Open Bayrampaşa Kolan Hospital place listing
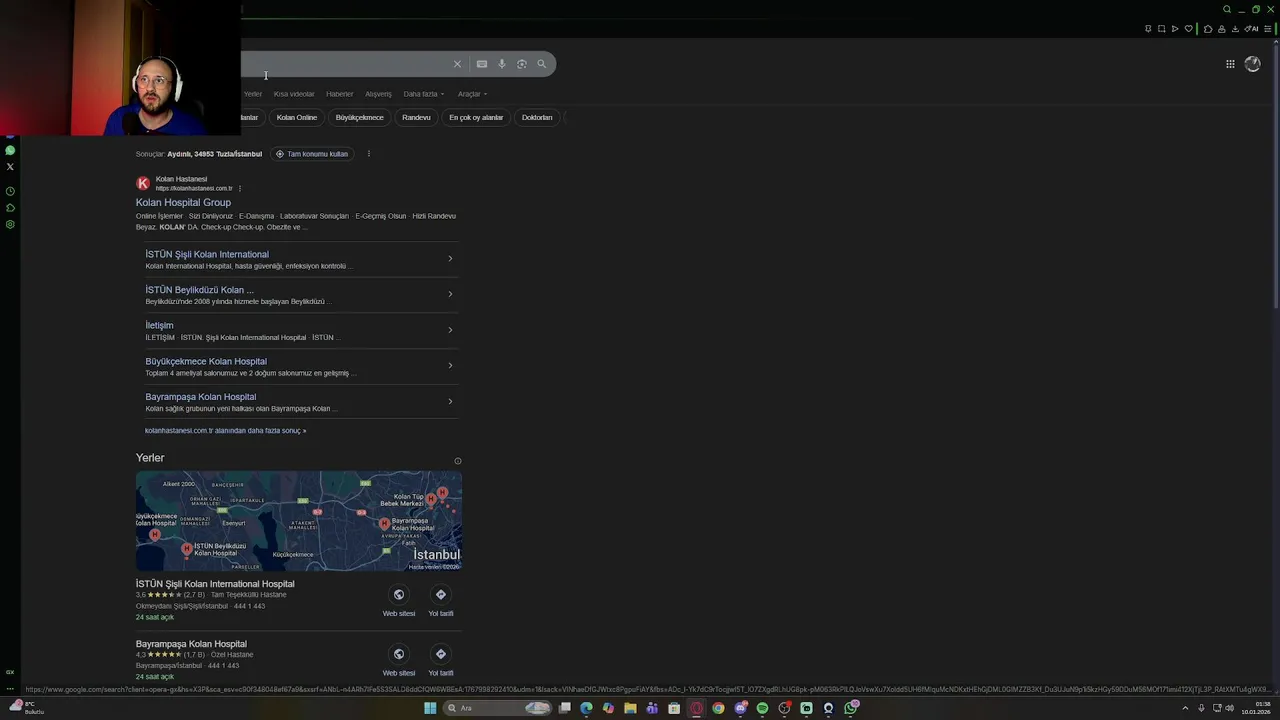The image size is (1280, 720). coord(191,644)
